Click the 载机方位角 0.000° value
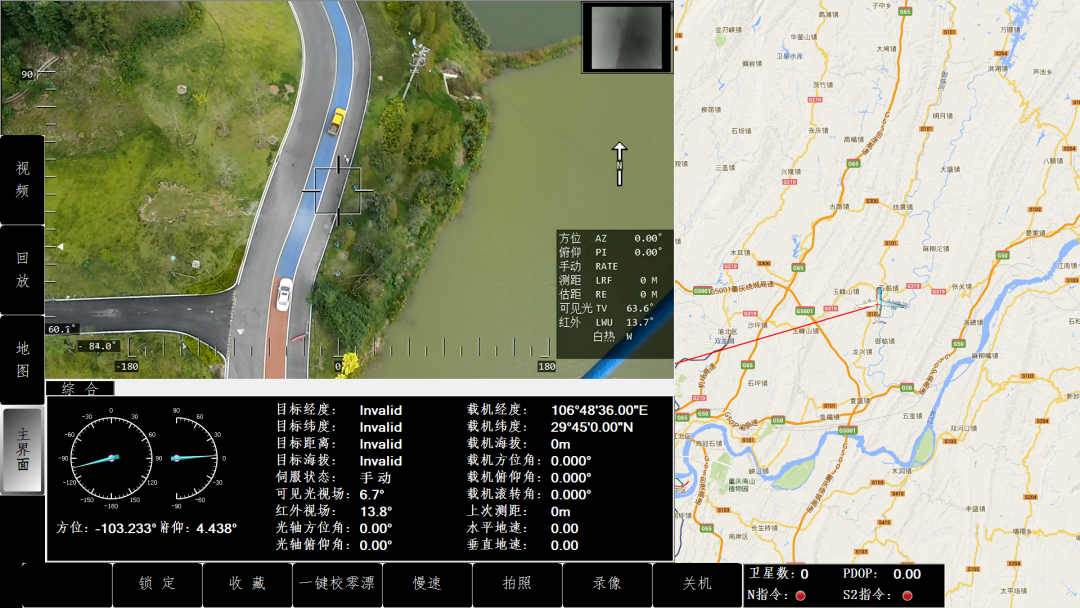 [x=571, y=461]
